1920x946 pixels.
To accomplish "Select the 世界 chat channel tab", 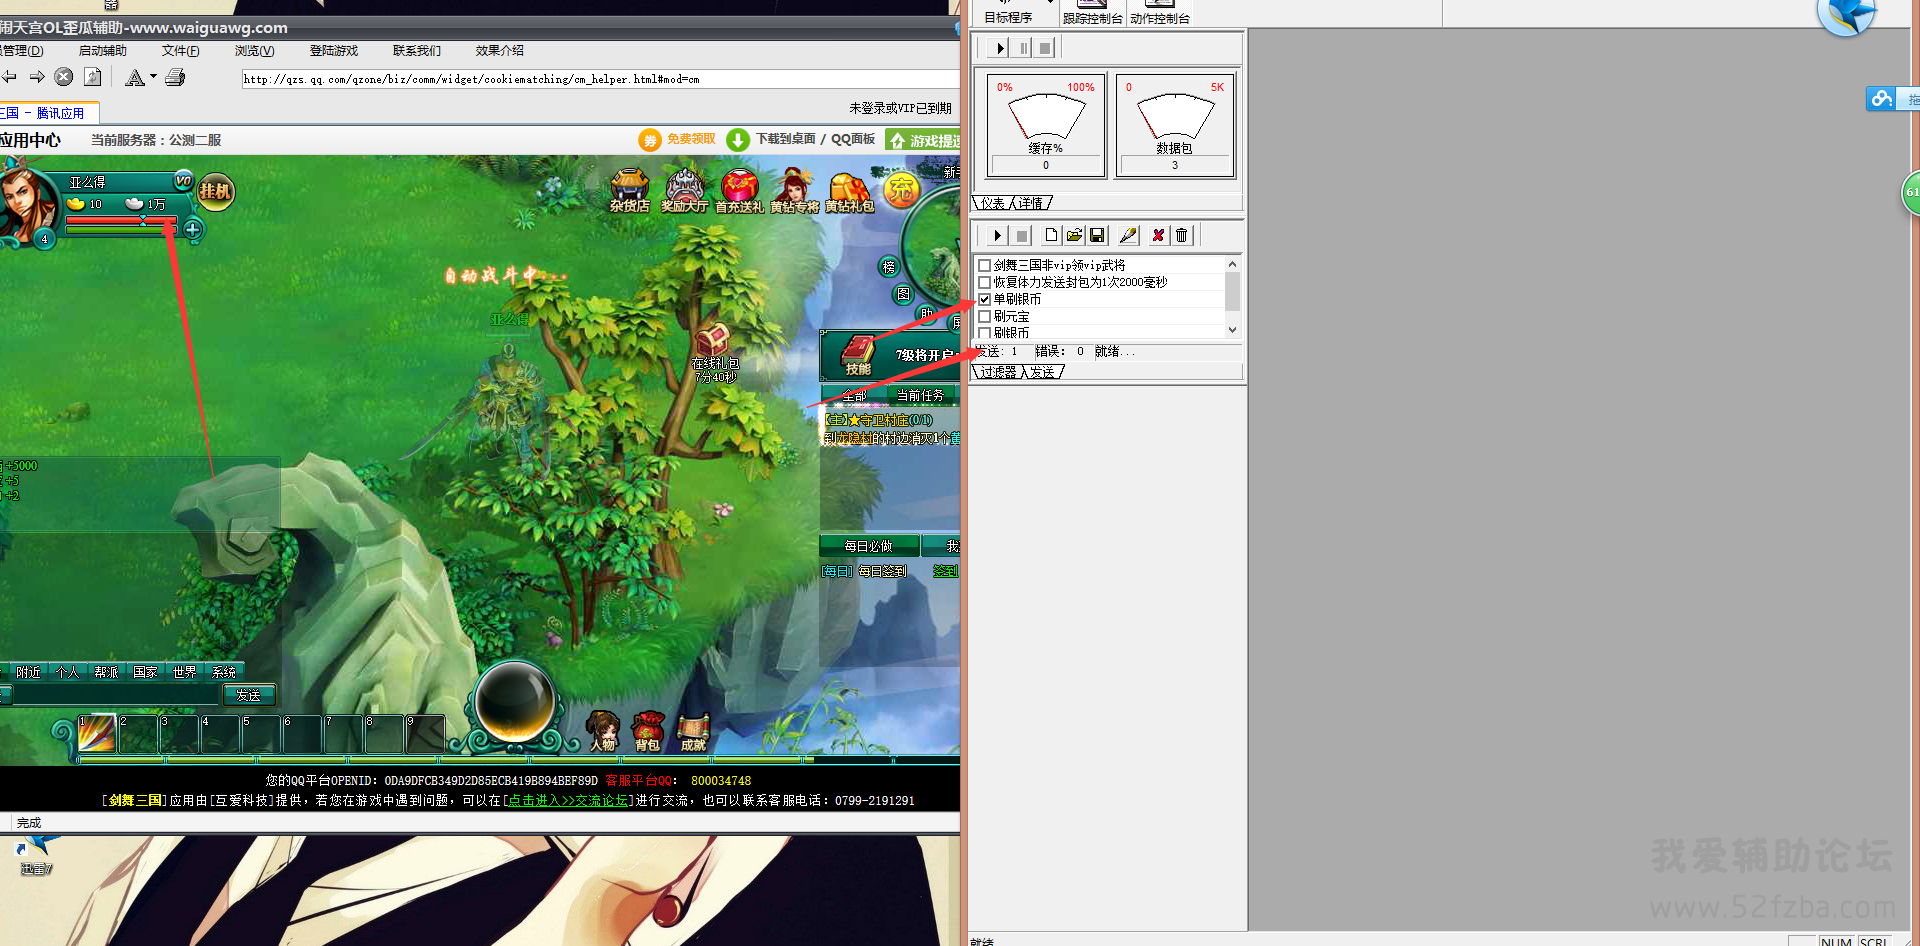I will tap(184, 672).
